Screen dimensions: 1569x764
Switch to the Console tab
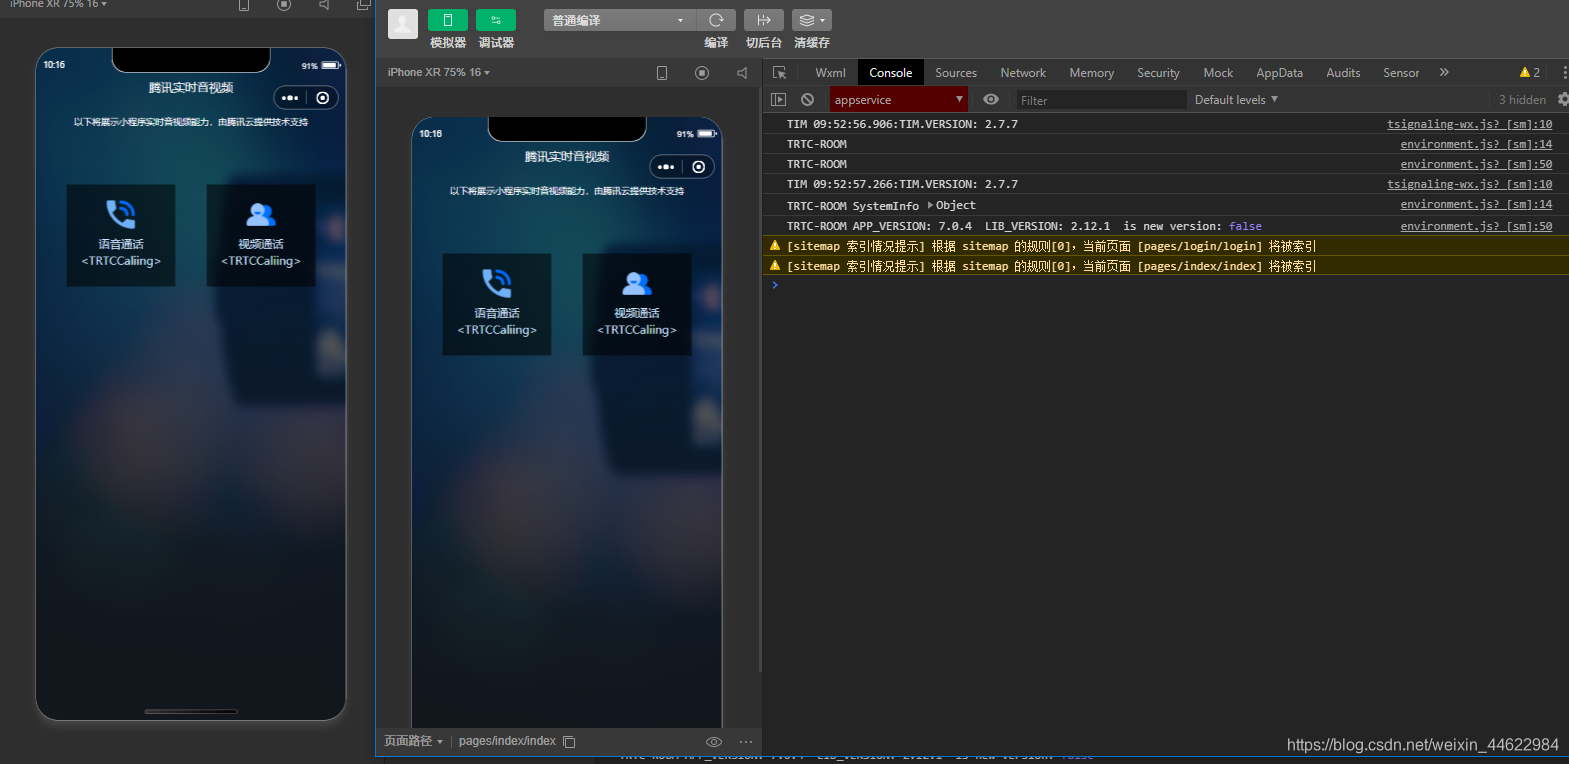(890, 73)
